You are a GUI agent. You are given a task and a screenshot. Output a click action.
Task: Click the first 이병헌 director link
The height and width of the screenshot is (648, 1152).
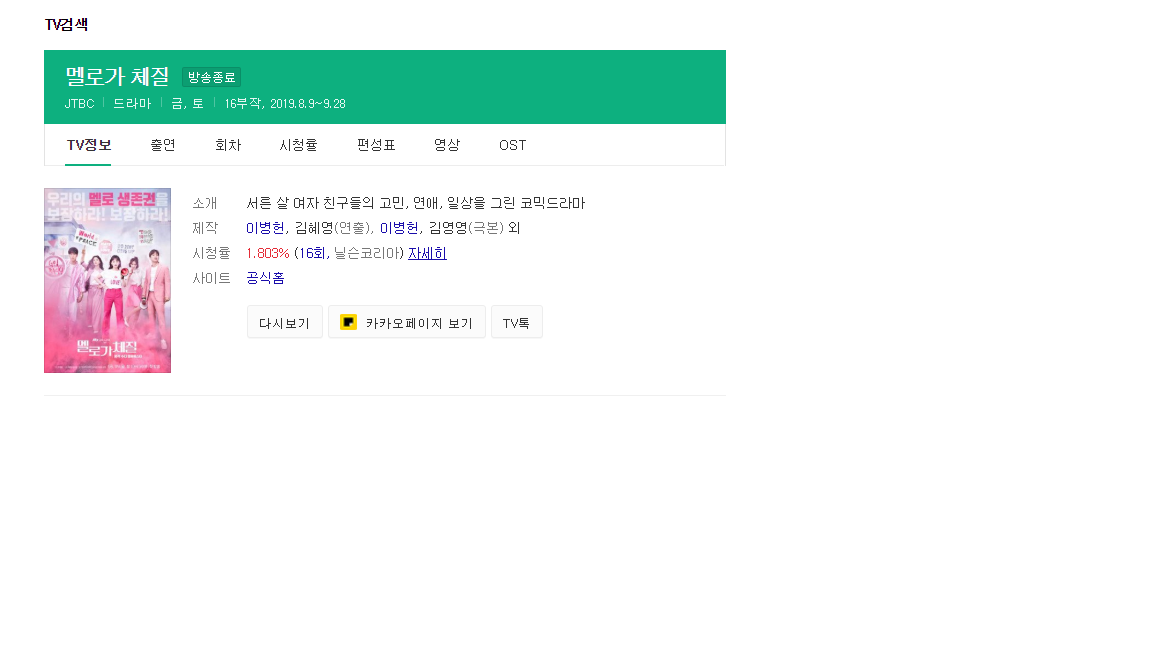coord(265,228)
